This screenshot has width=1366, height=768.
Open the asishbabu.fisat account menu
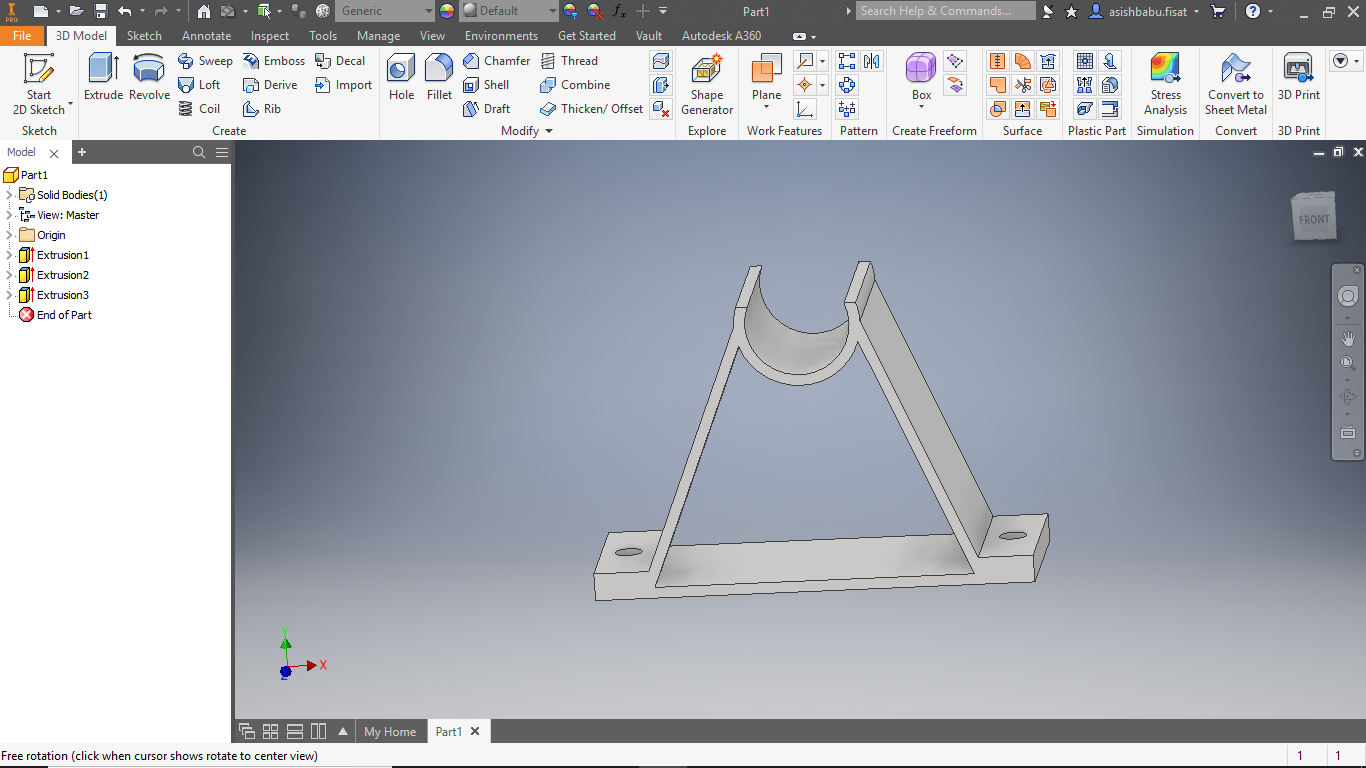coord(1144,11)
